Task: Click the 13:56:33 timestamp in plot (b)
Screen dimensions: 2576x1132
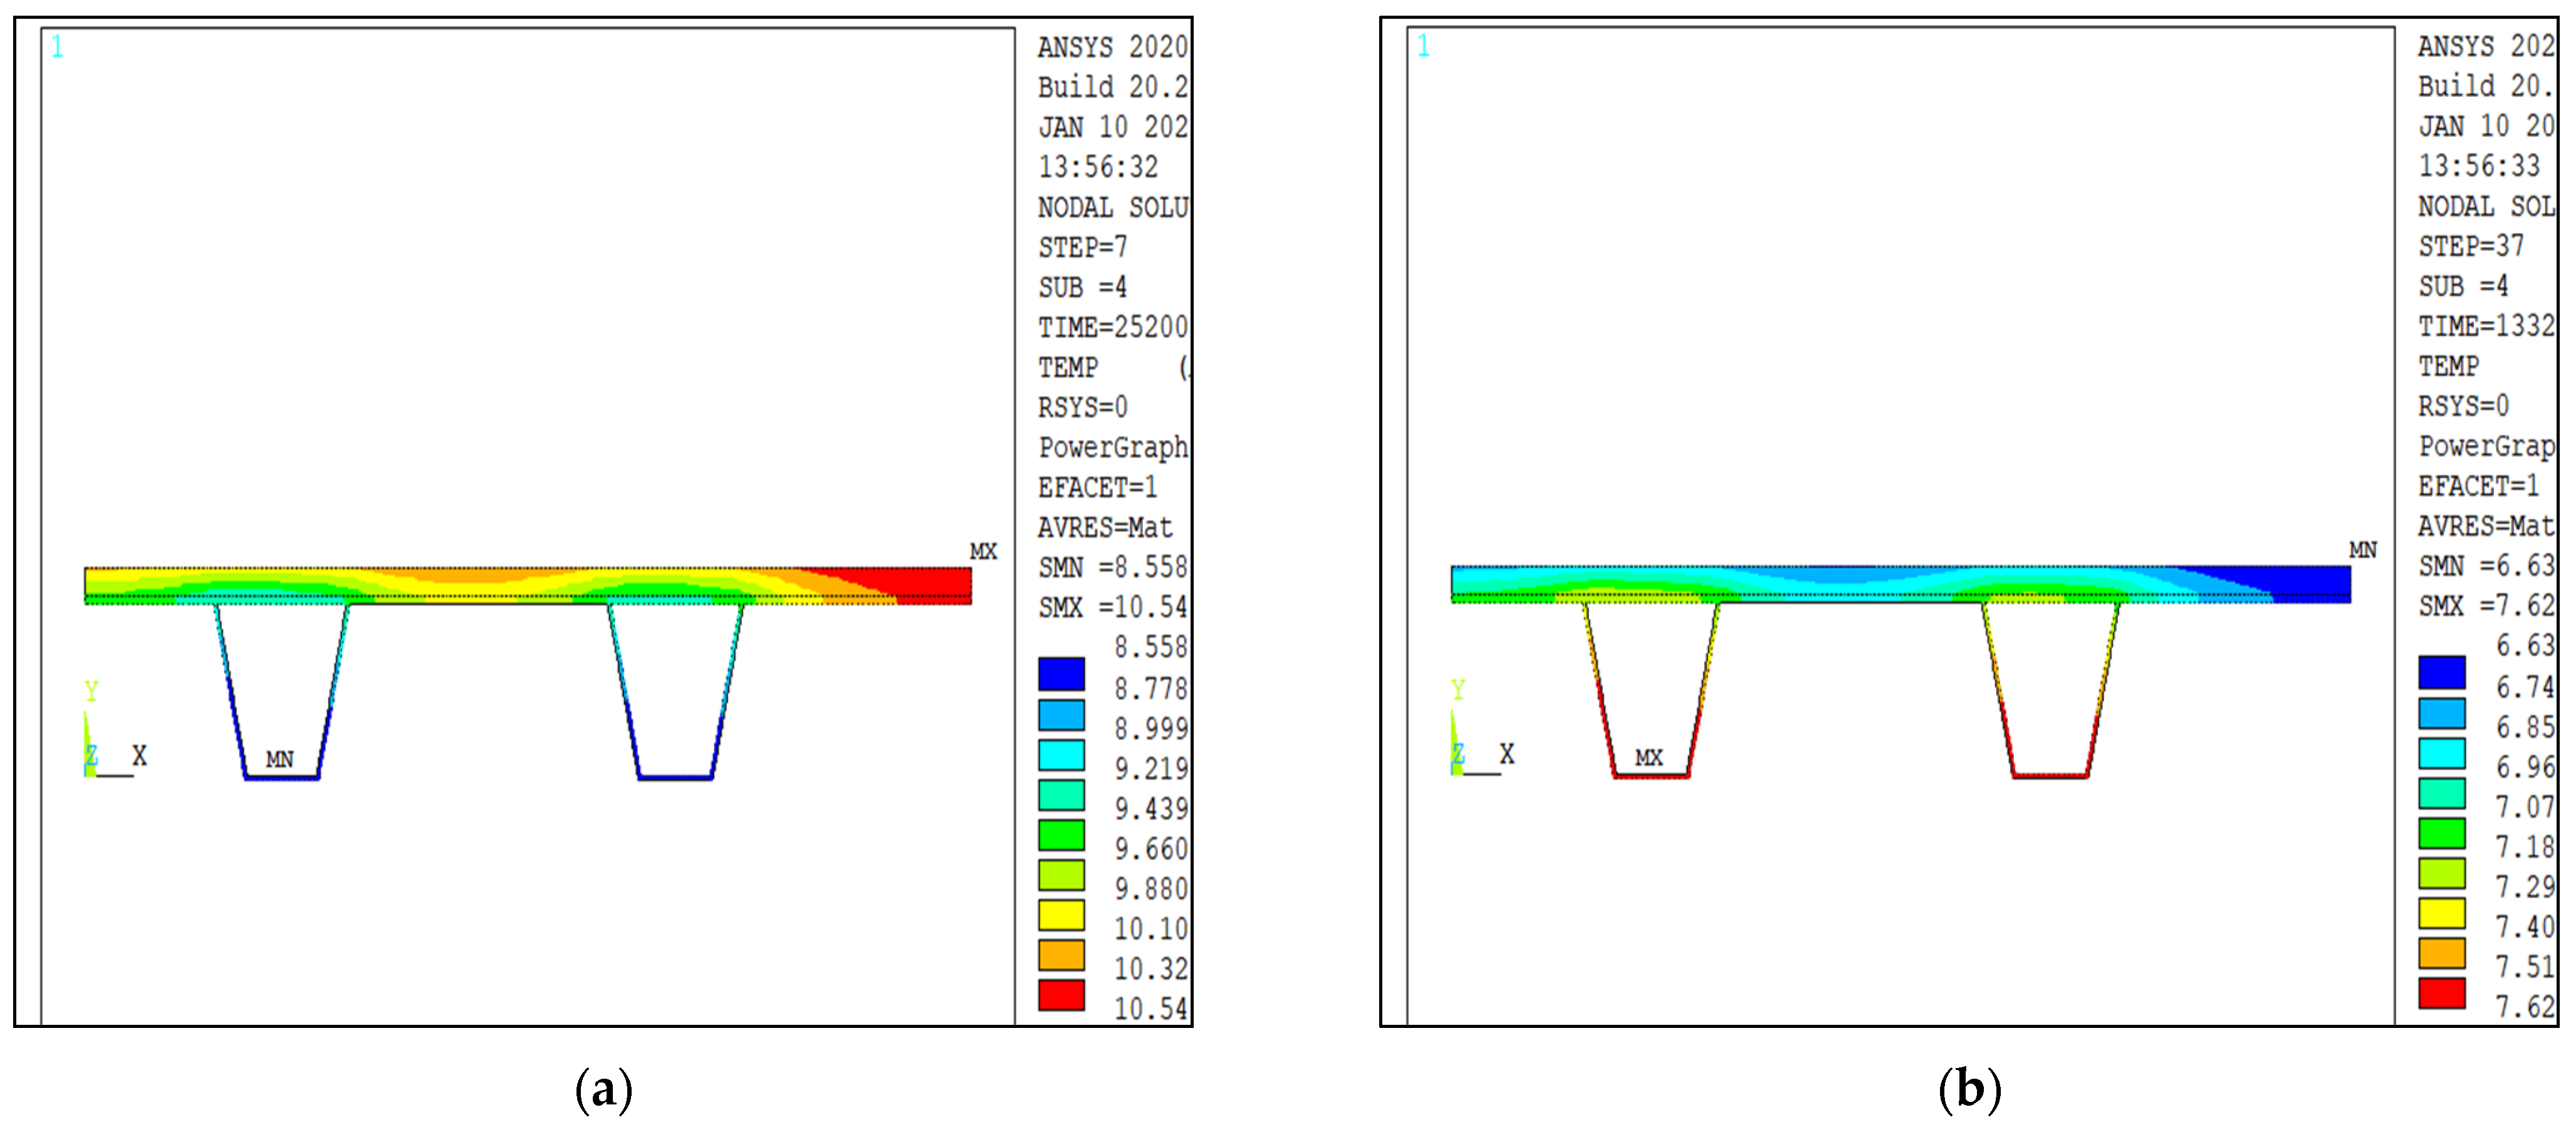Action: tap(2479, 166)
